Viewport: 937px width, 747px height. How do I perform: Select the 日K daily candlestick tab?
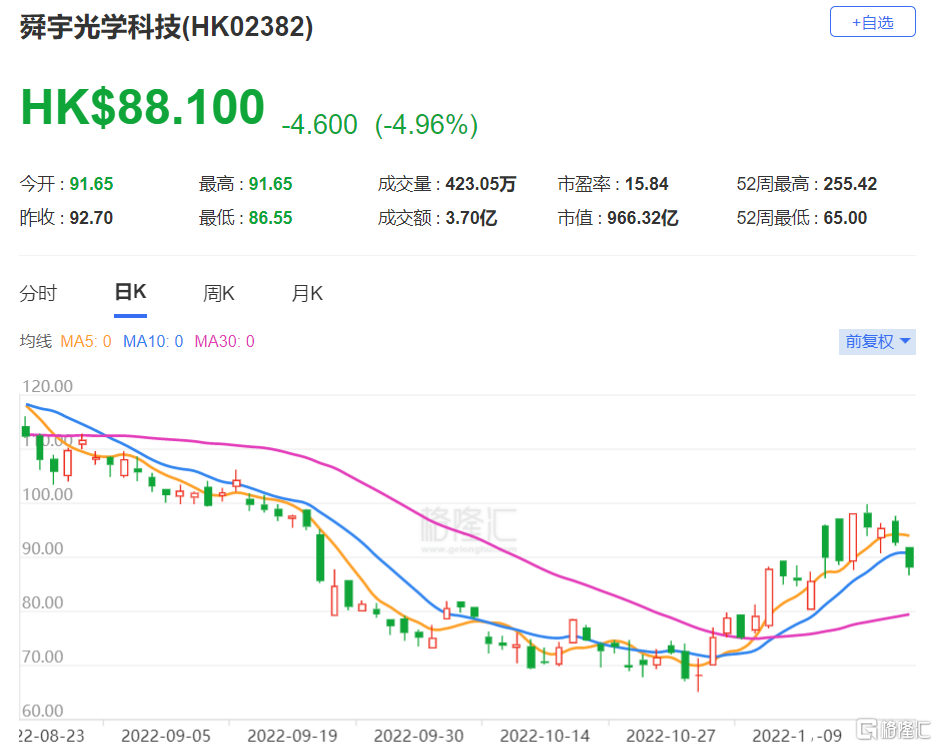130,292
